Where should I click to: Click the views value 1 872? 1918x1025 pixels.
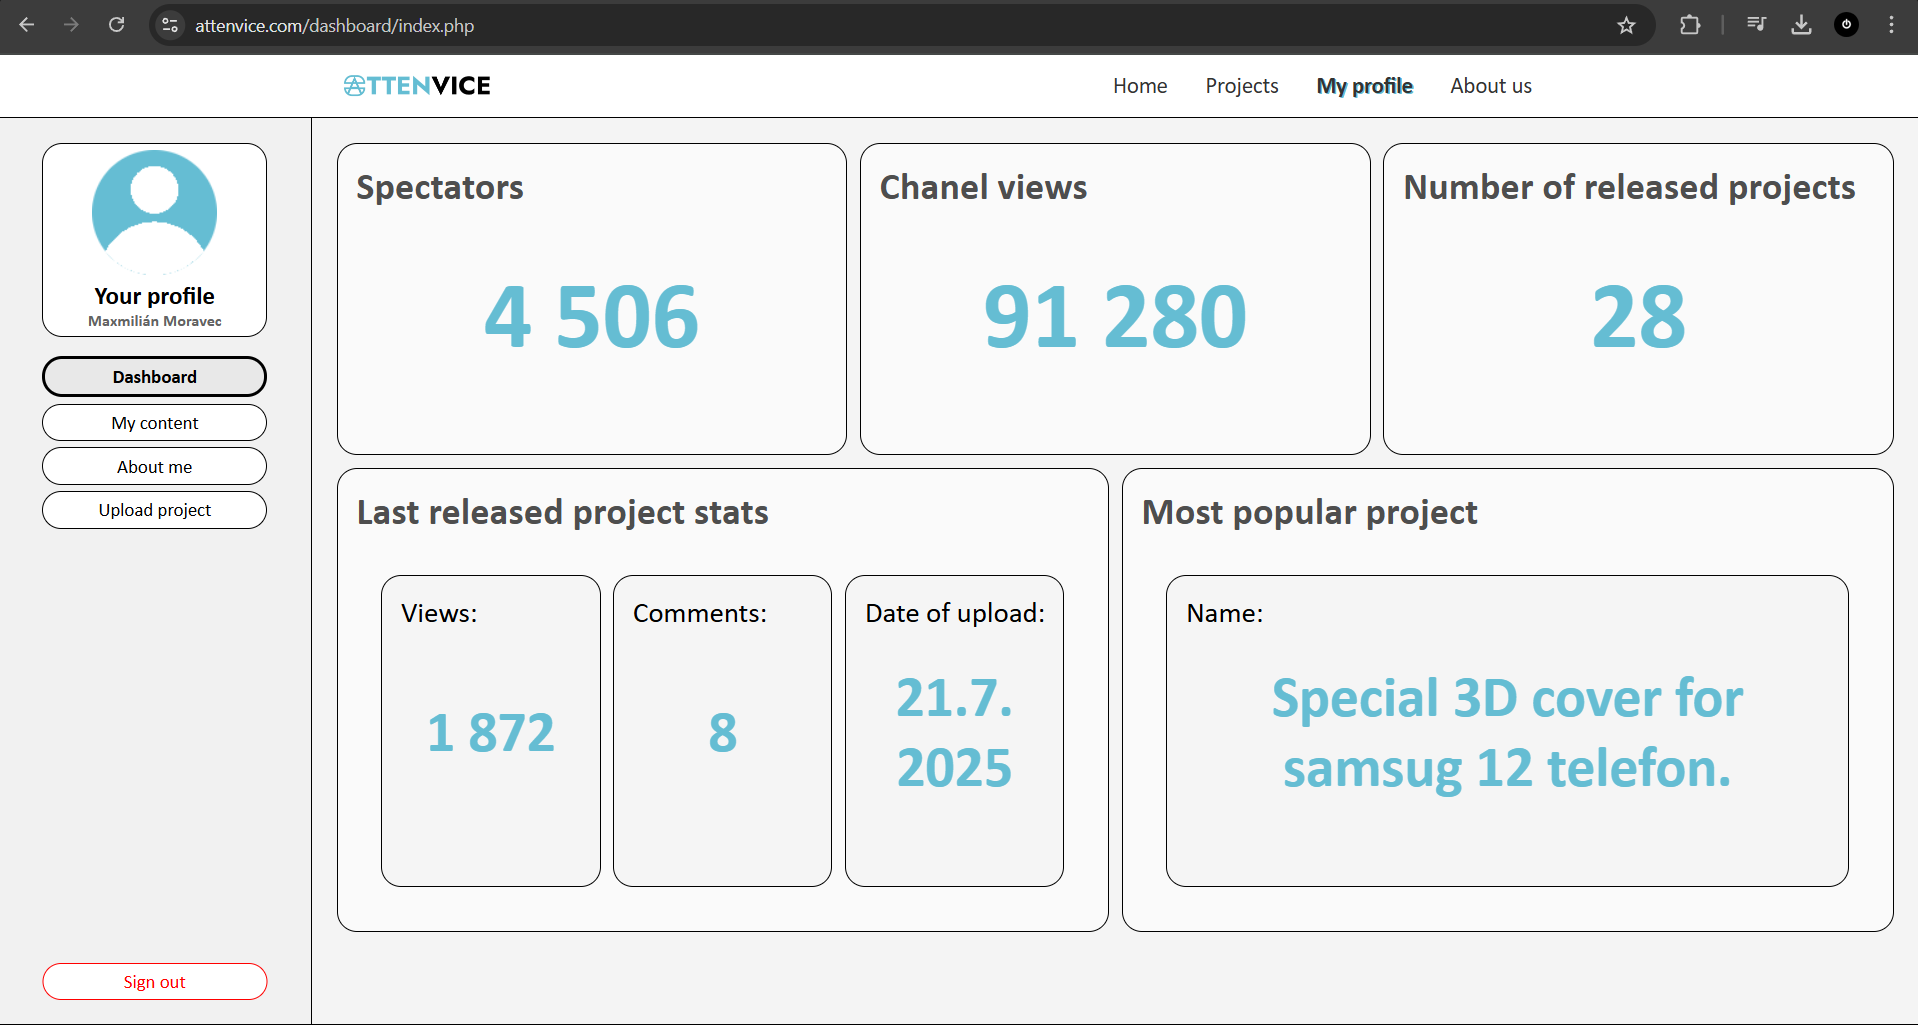(490, 733)
